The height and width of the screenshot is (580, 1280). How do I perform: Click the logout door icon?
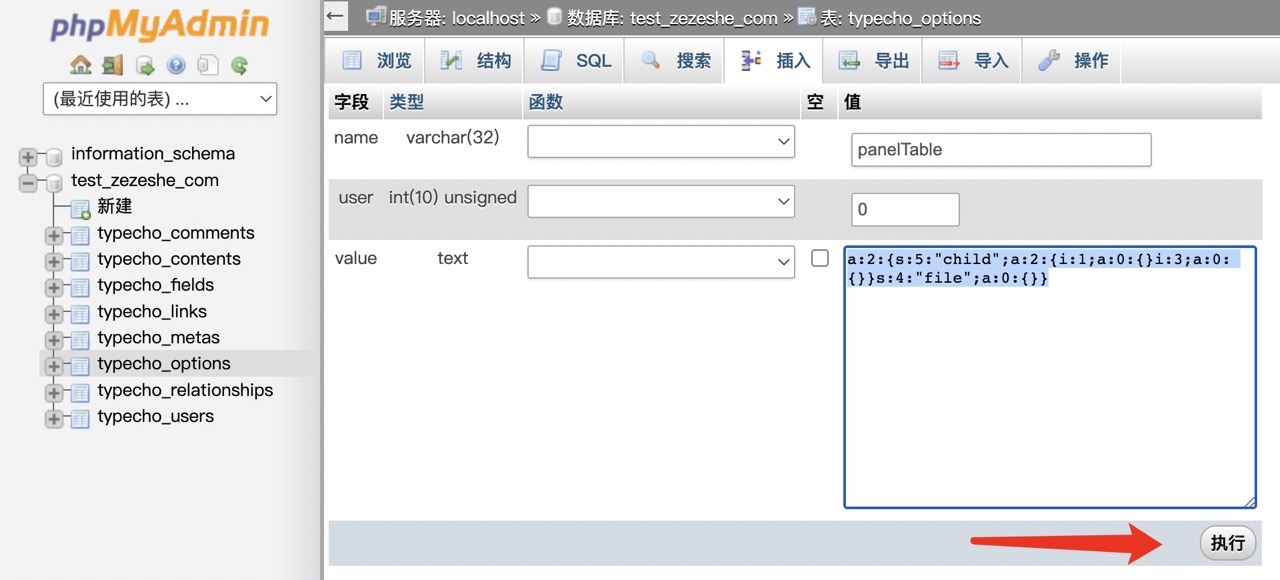click(112, 65)
